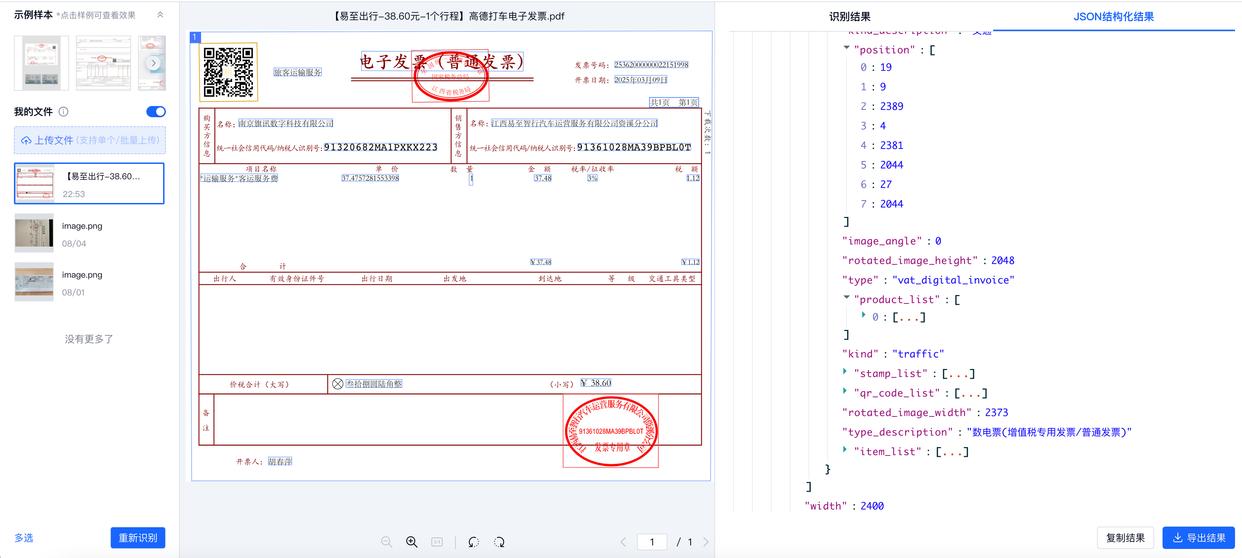Expand the "item_list" node
1242x558 pixels.
(847, 451)
